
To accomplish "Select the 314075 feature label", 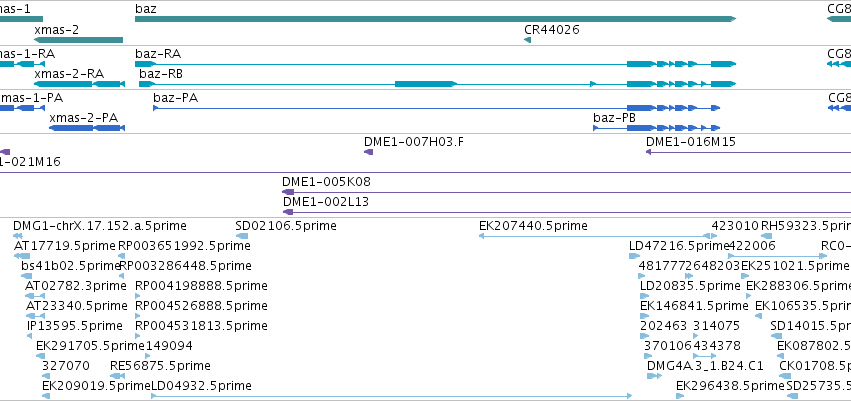I will point(716,326).
